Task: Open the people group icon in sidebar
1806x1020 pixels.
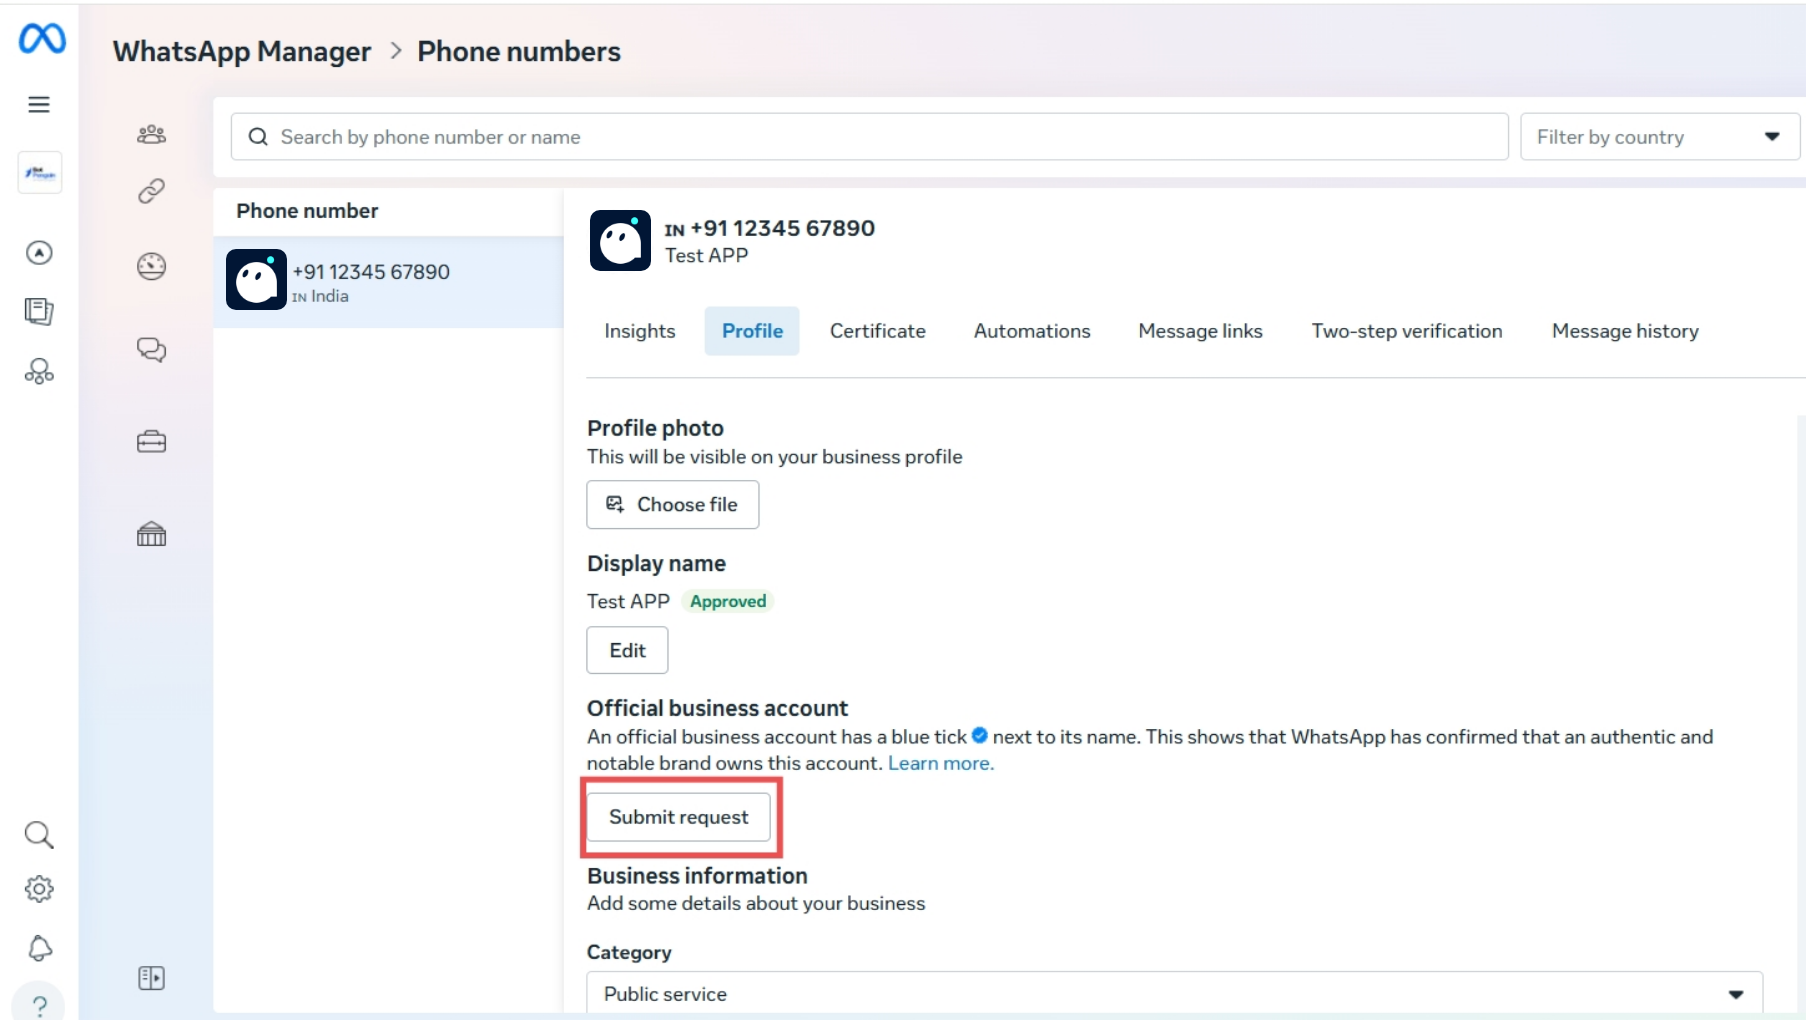Action: 152,134
